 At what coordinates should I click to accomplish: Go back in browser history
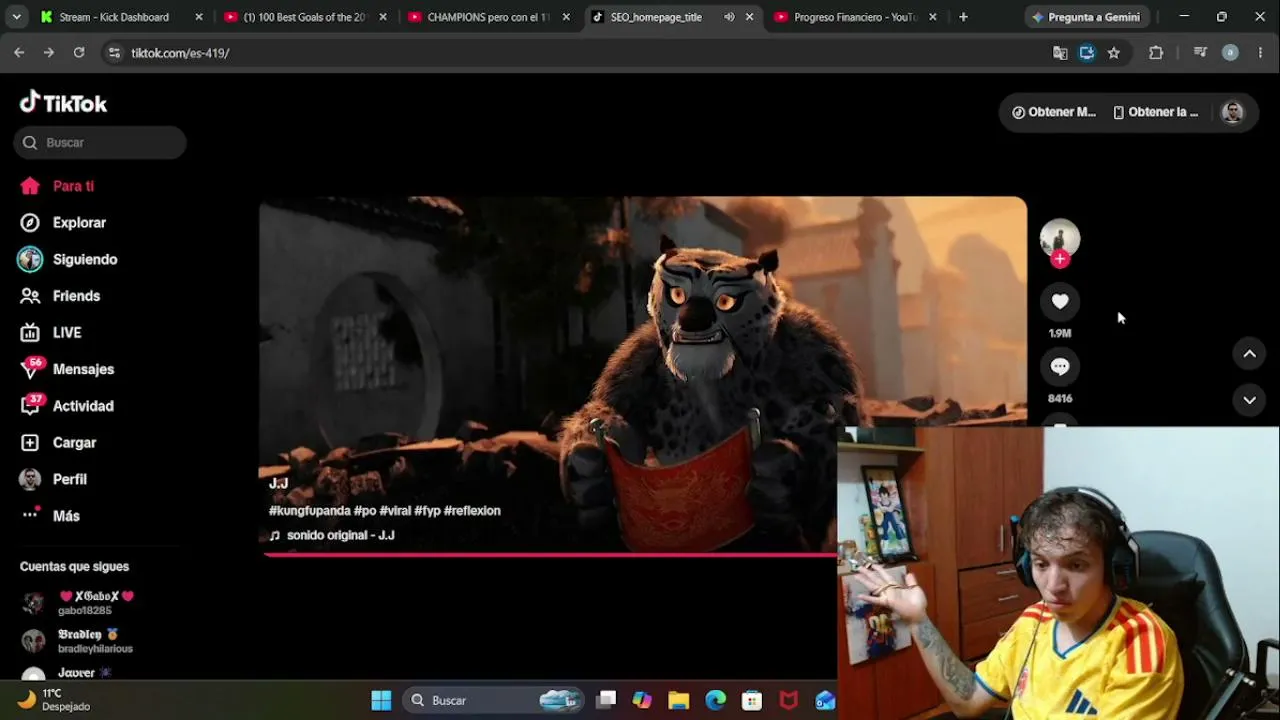(x=19, y=53)
